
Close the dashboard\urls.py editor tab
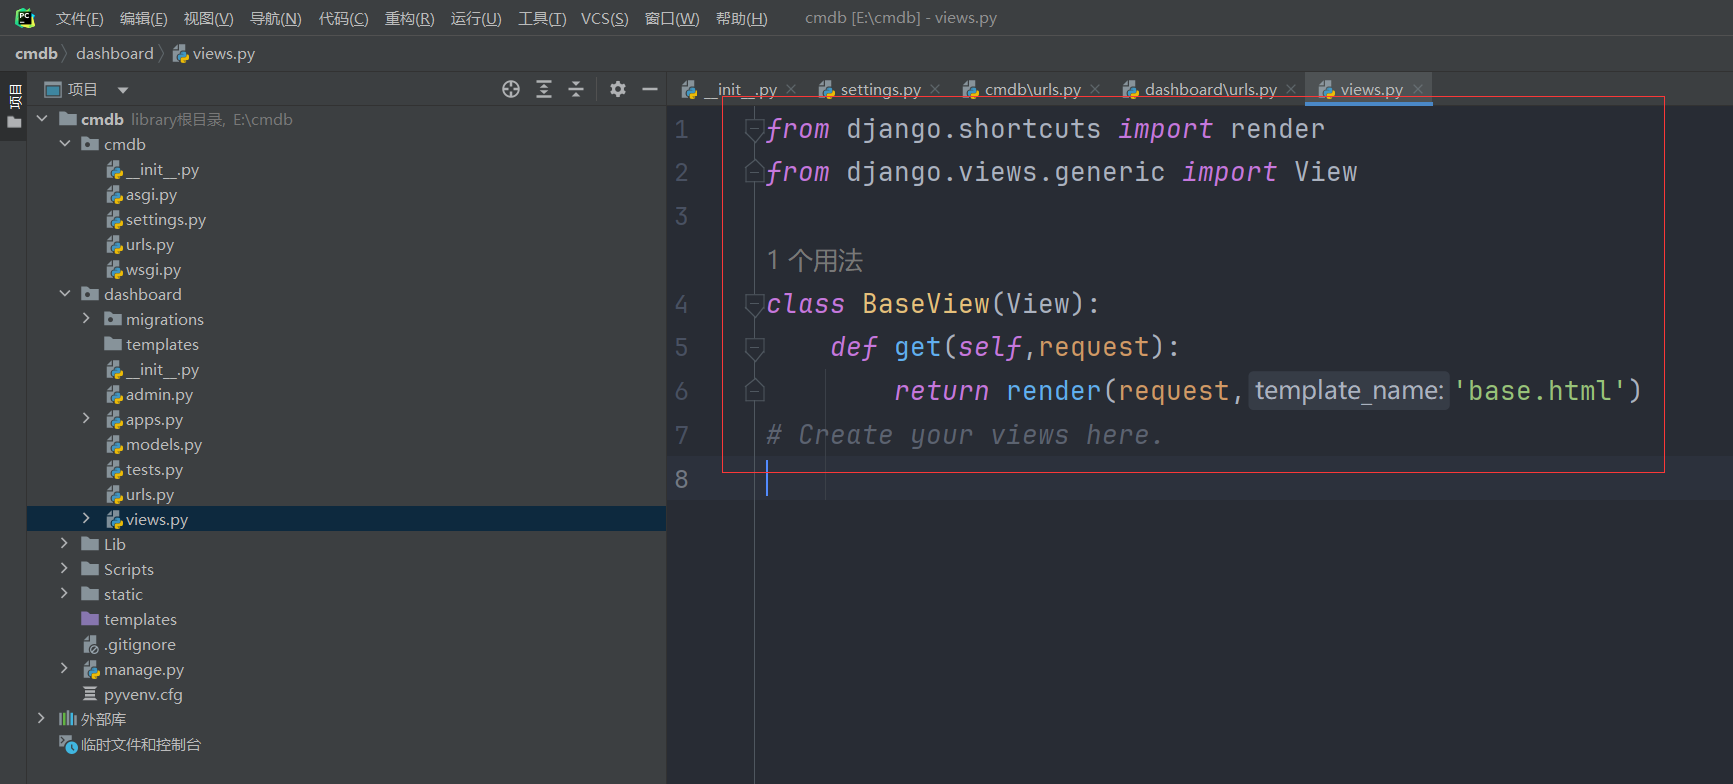(x=1291, y=89)
